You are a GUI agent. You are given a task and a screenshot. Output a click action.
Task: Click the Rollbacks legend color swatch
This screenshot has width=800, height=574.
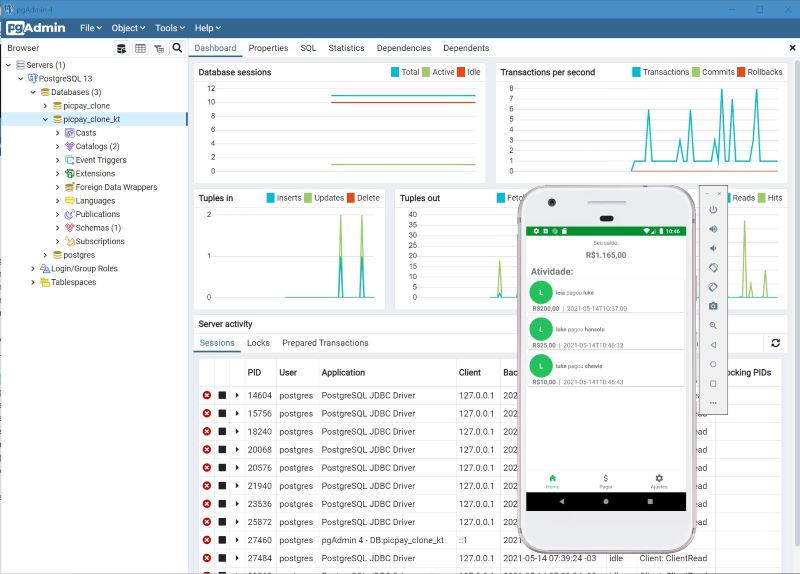point(741,72)
